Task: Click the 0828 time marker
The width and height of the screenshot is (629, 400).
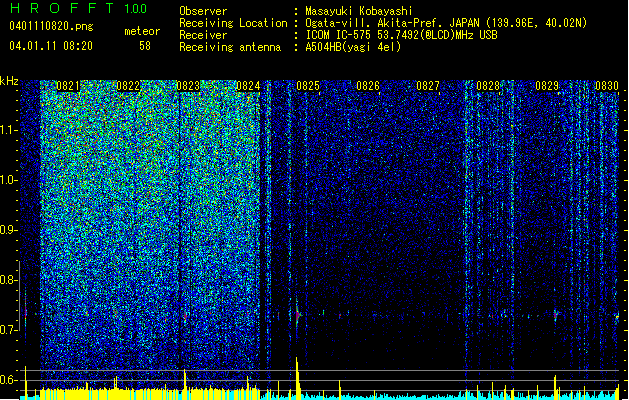Action: click(488, 86)
